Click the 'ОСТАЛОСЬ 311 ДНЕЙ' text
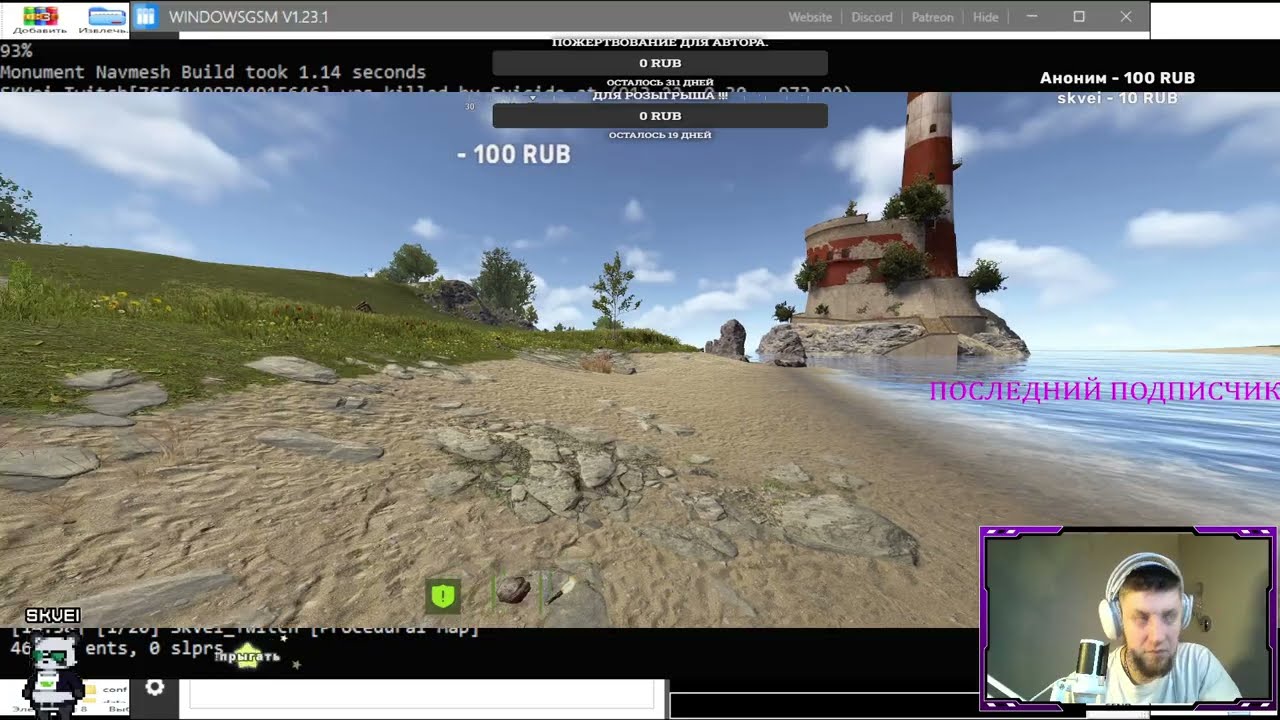The height and width of the screenshot is (720, 1280). [x=660, y=83]
